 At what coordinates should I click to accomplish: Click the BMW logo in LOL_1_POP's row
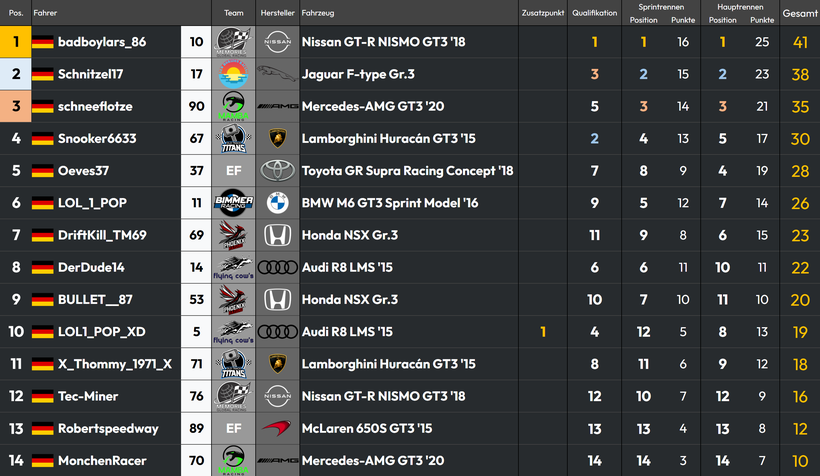pos(278,203)
